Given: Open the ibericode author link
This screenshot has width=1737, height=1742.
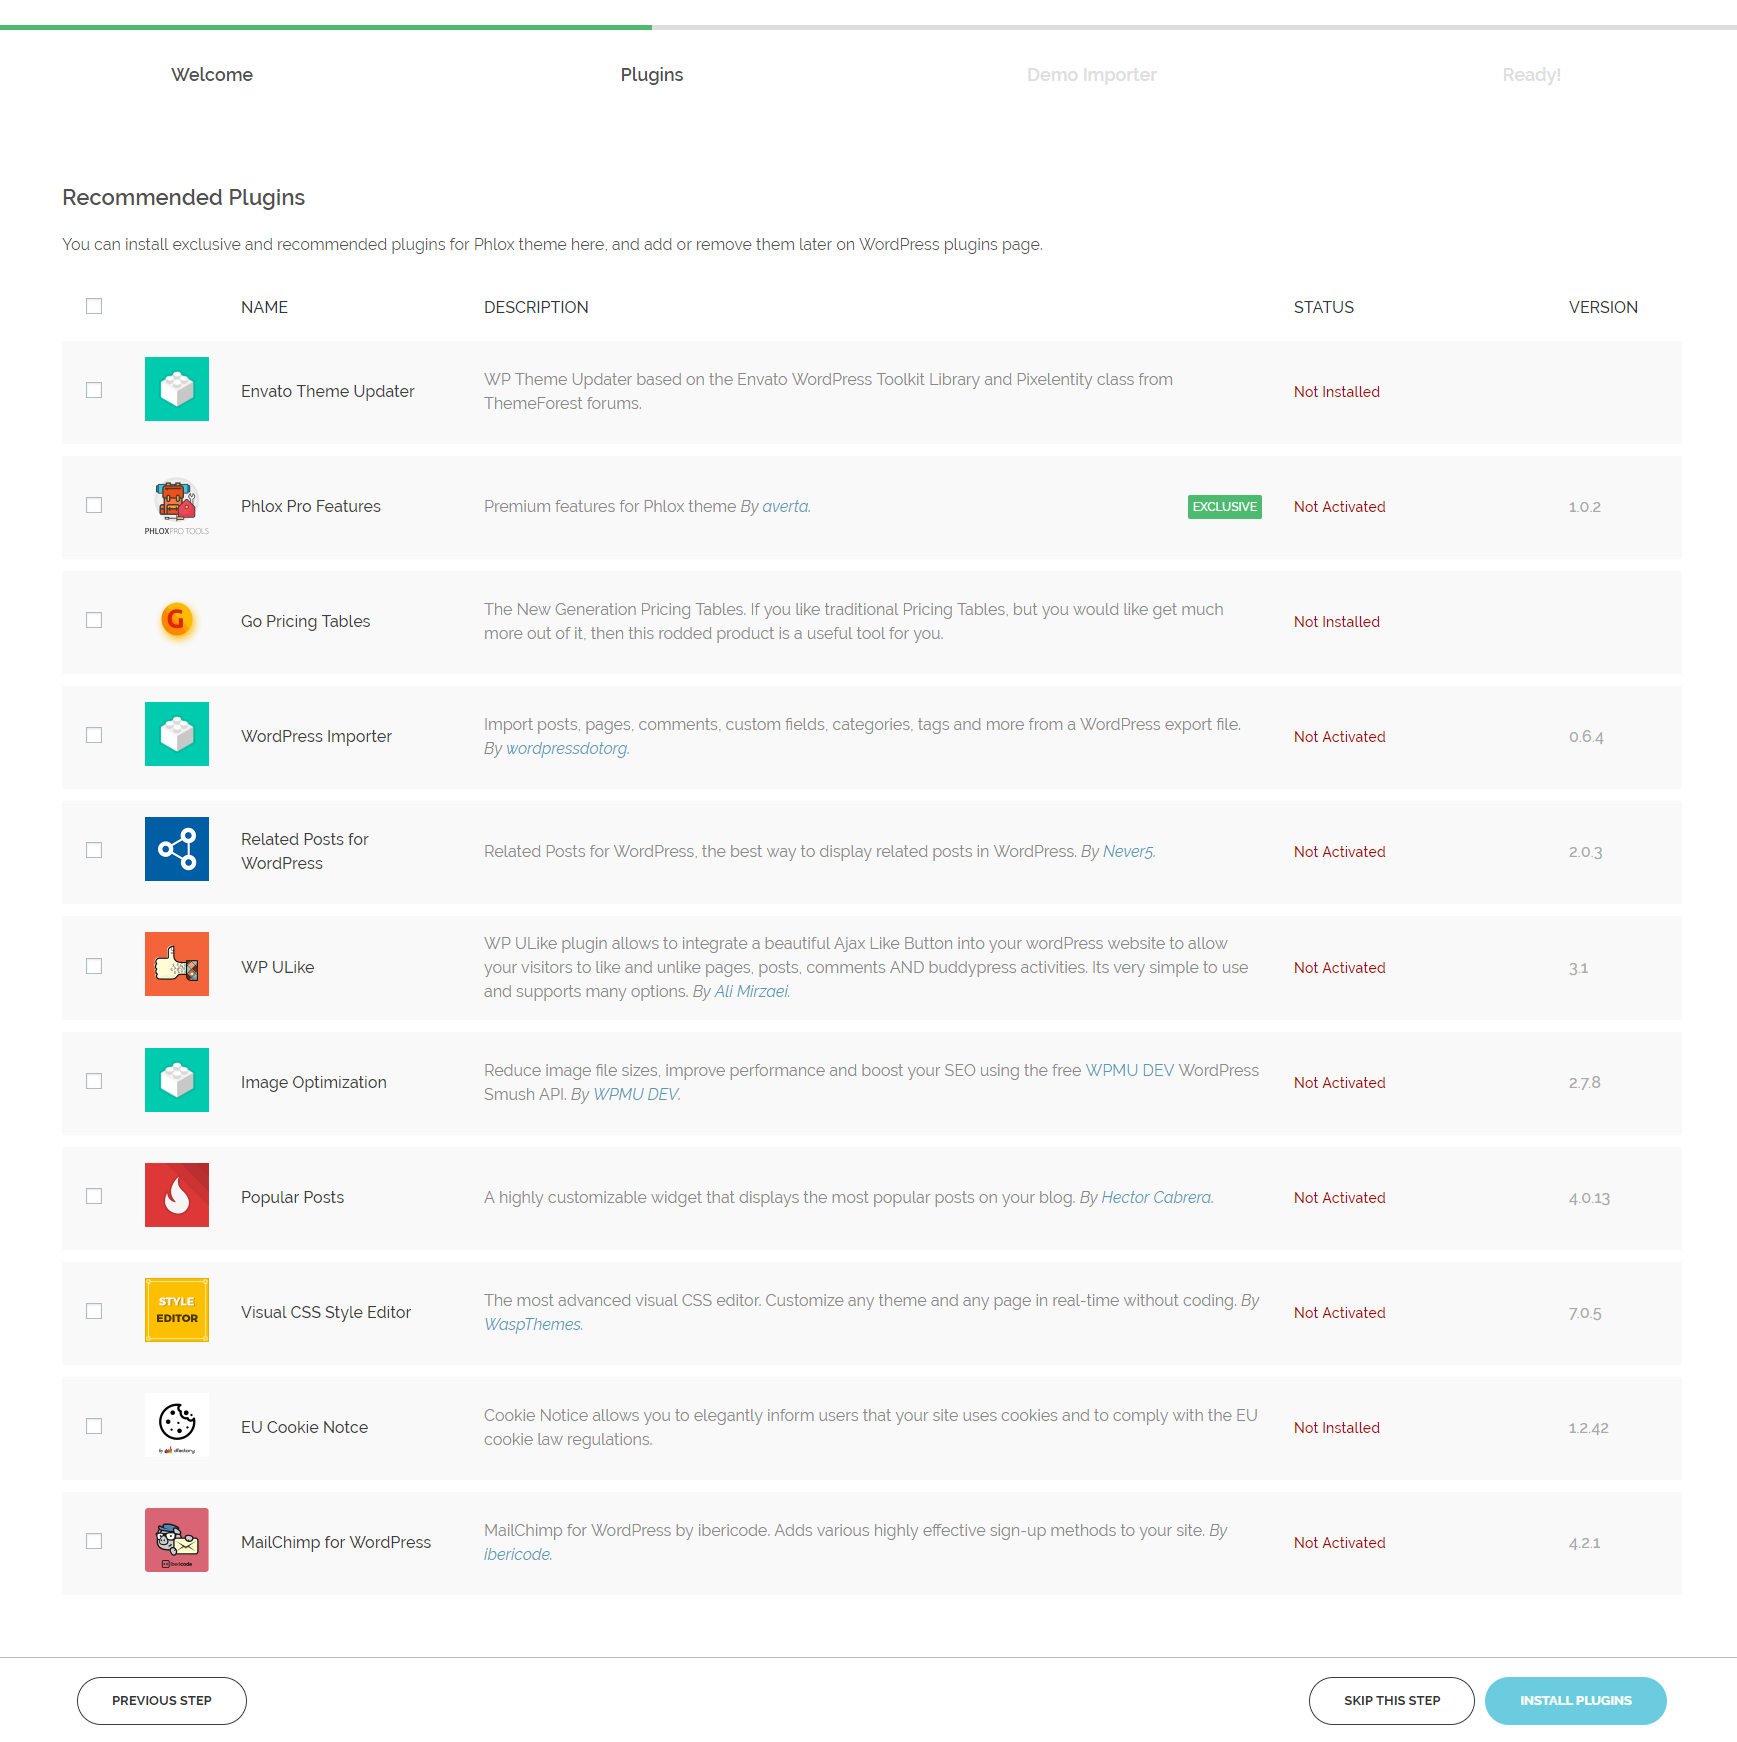Looking at the screenshot, I should coord(518,1555).
